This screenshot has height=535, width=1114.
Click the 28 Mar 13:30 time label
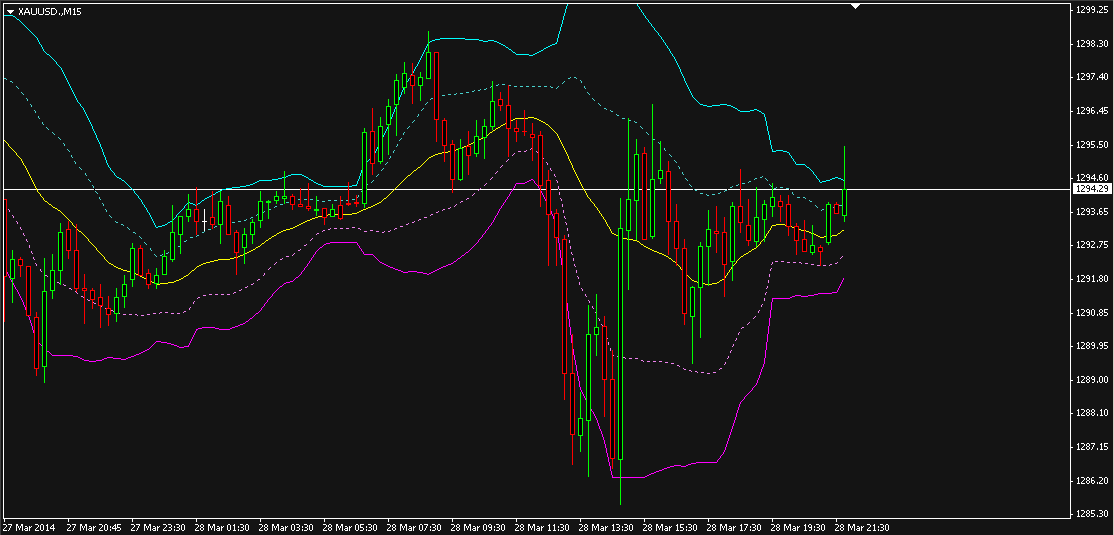pyautogui.click(x=605, y=528)
